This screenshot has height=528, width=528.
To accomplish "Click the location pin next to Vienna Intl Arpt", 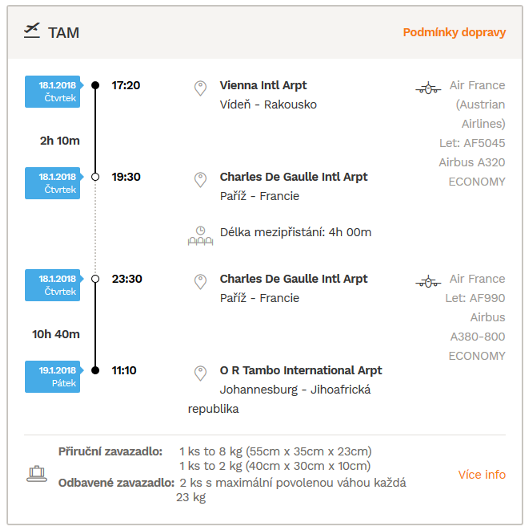I will pyautogui.click(x=200, y=88).
